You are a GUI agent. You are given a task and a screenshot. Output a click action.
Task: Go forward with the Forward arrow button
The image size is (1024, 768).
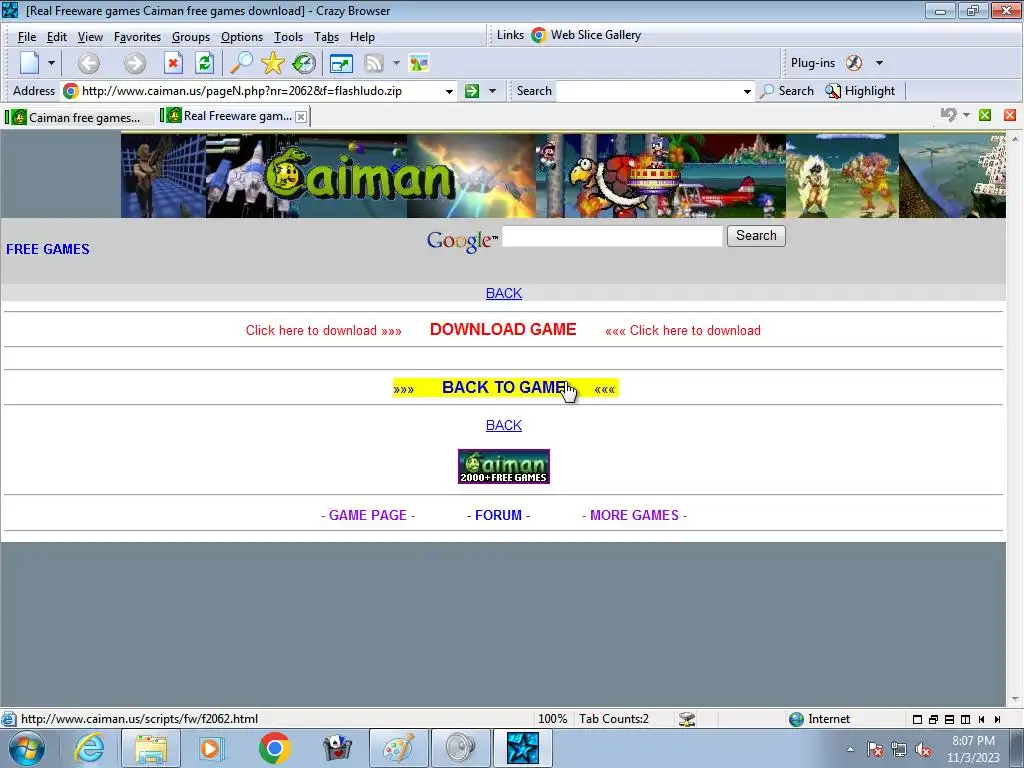pos(135,63)
